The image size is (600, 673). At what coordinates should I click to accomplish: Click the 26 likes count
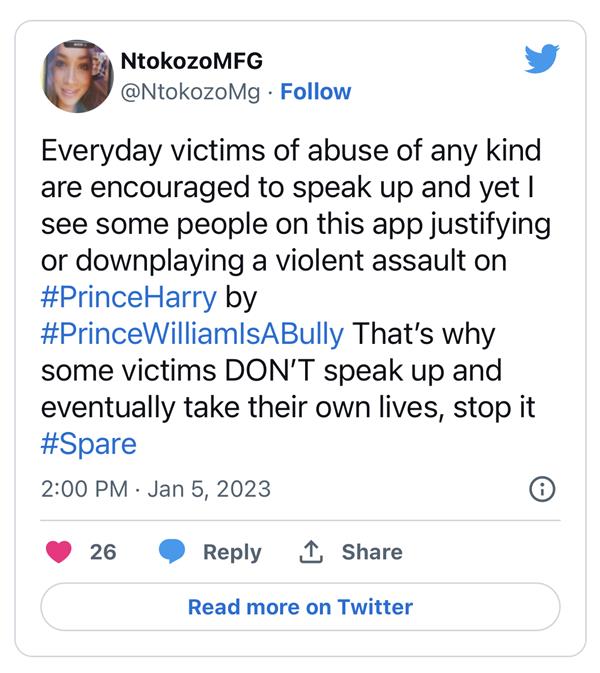[103, 552]
